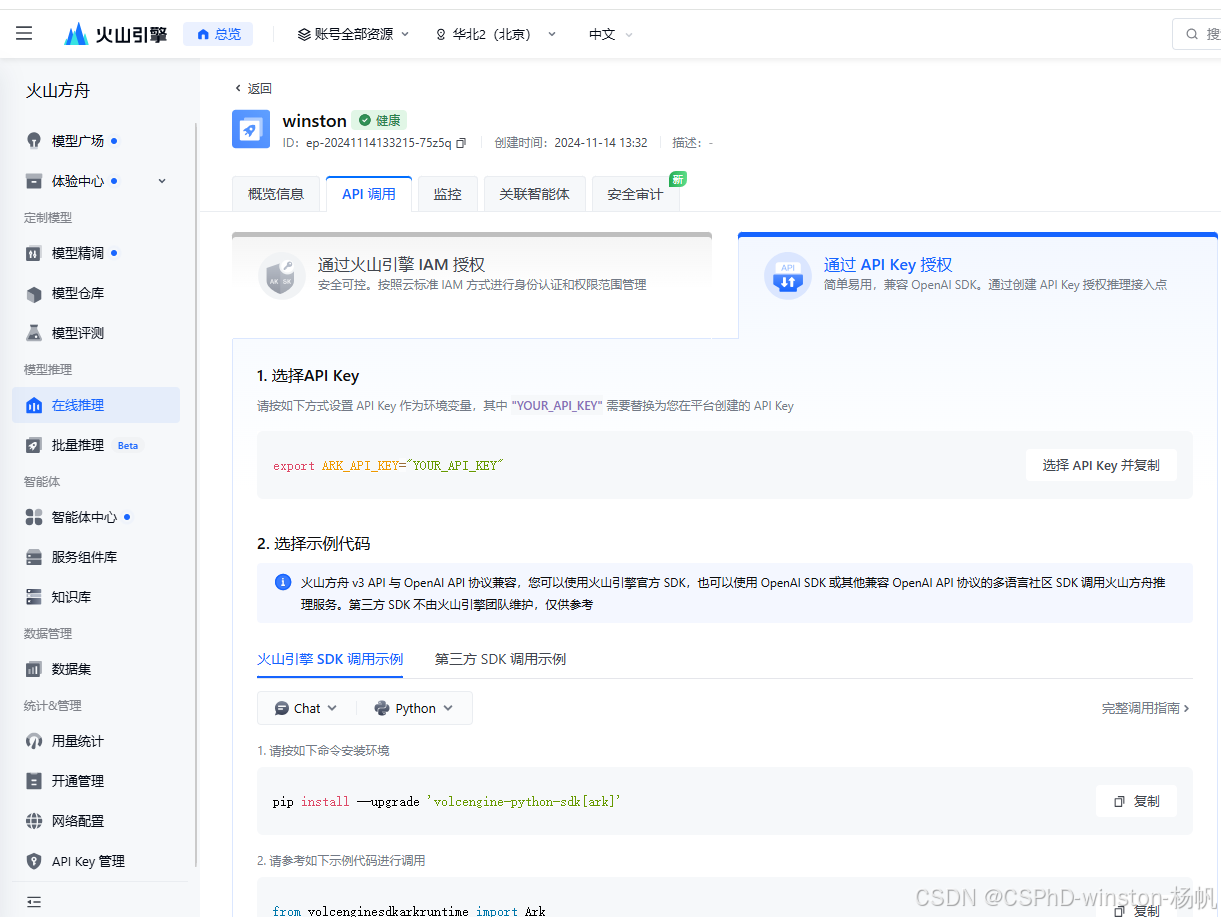The width and height of the screenshot is (1221, 917).
Task: Select 通过火山引擎 IAM 授权 option
Action: (x=472, y=284)
